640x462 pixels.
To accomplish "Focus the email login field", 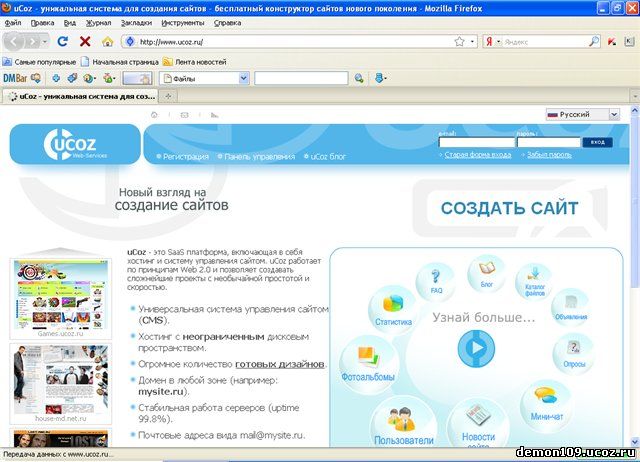I will (477, 142).
